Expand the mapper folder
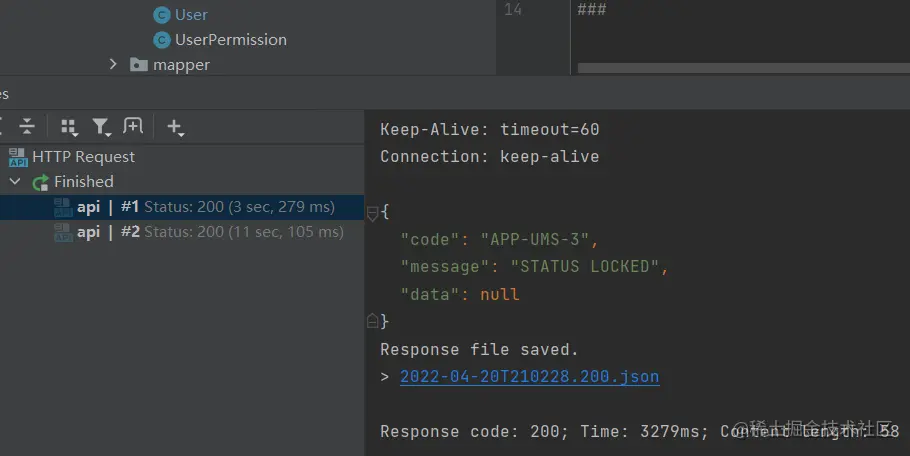 (113, 64)
